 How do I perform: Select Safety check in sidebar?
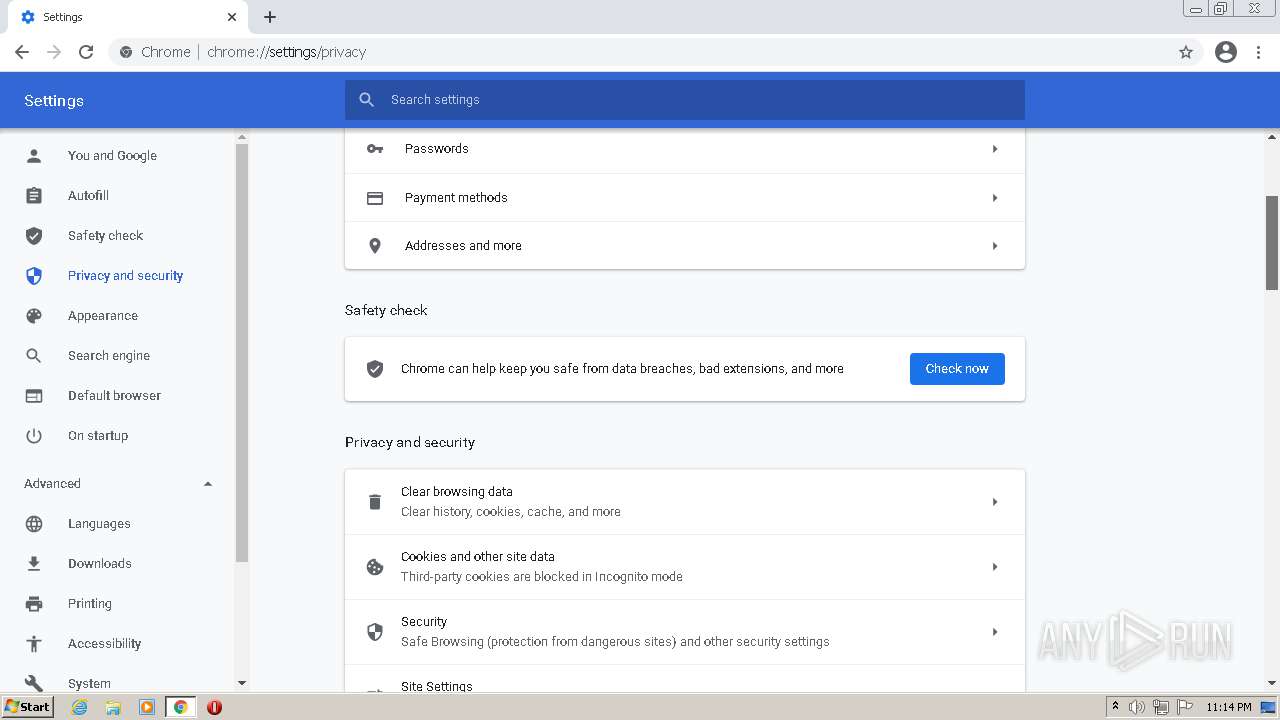pos(105,236)
